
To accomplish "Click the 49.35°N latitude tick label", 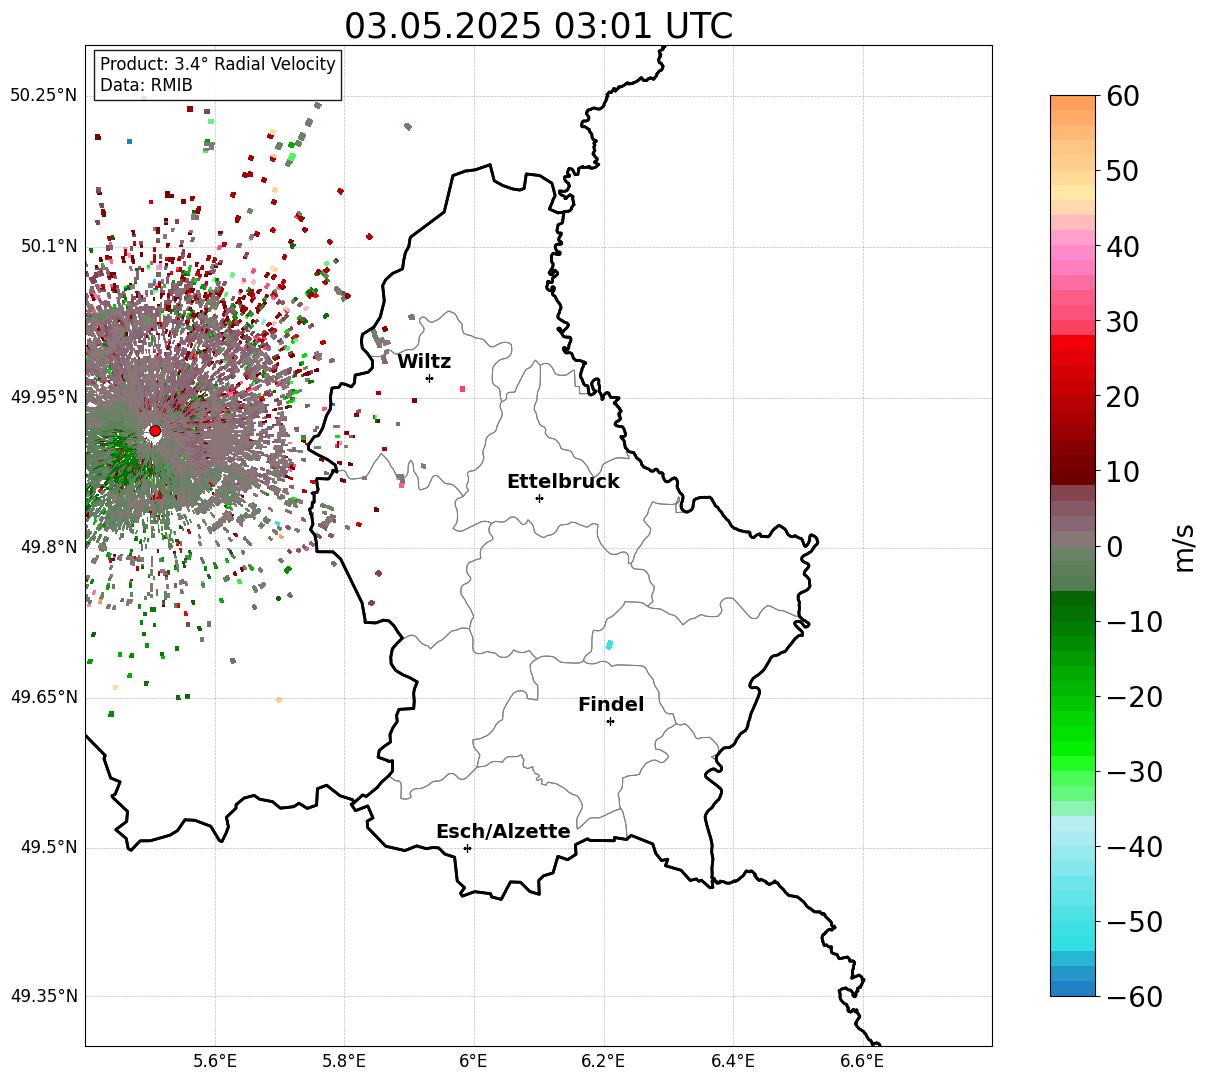I will [x=43, y=996].
